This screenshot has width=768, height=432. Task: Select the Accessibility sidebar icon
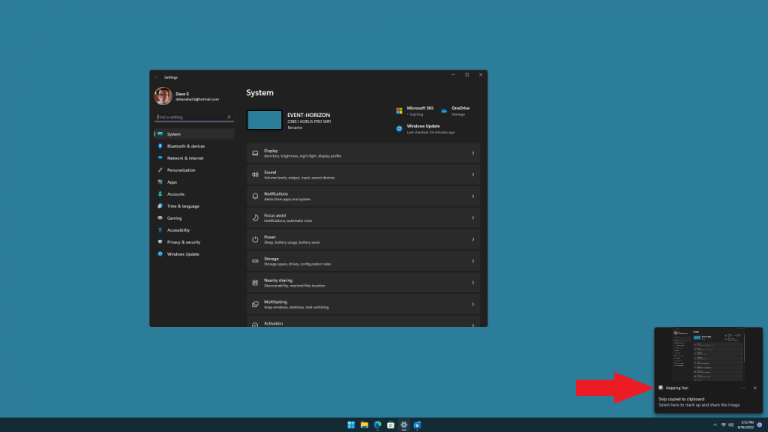160,230
